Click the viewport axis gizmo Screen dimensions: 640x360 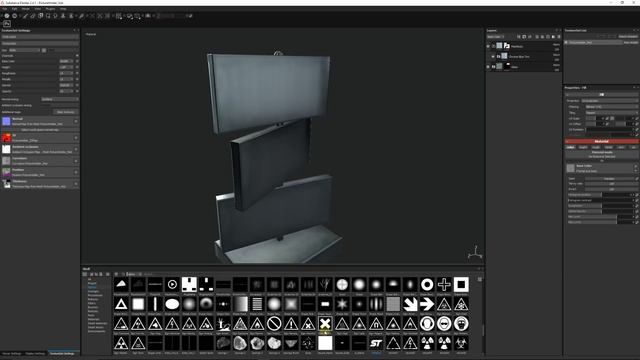475,253
